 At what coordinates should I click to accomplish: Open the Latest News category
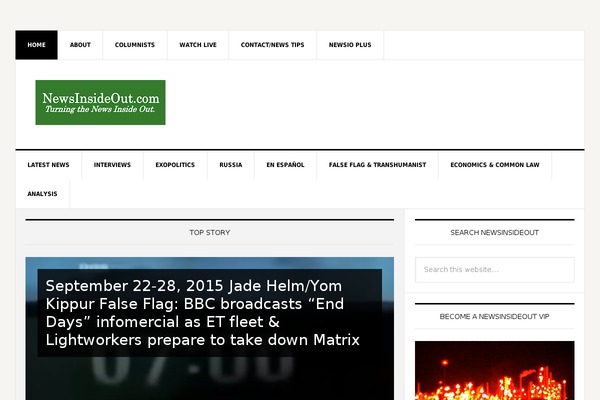pyautogui.click(x=48, y=165)
